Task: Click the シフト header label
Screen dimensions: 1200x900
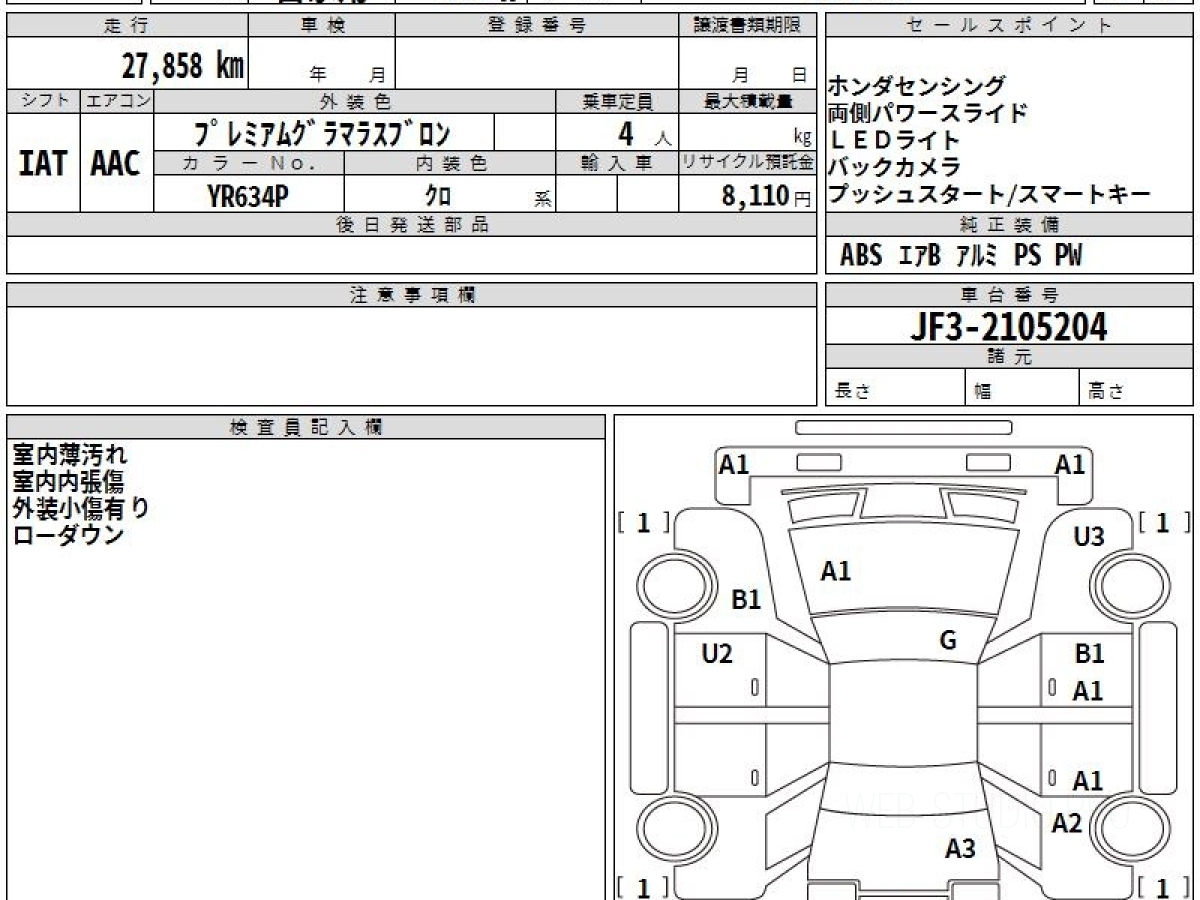Action: click(x=43, y=101)
